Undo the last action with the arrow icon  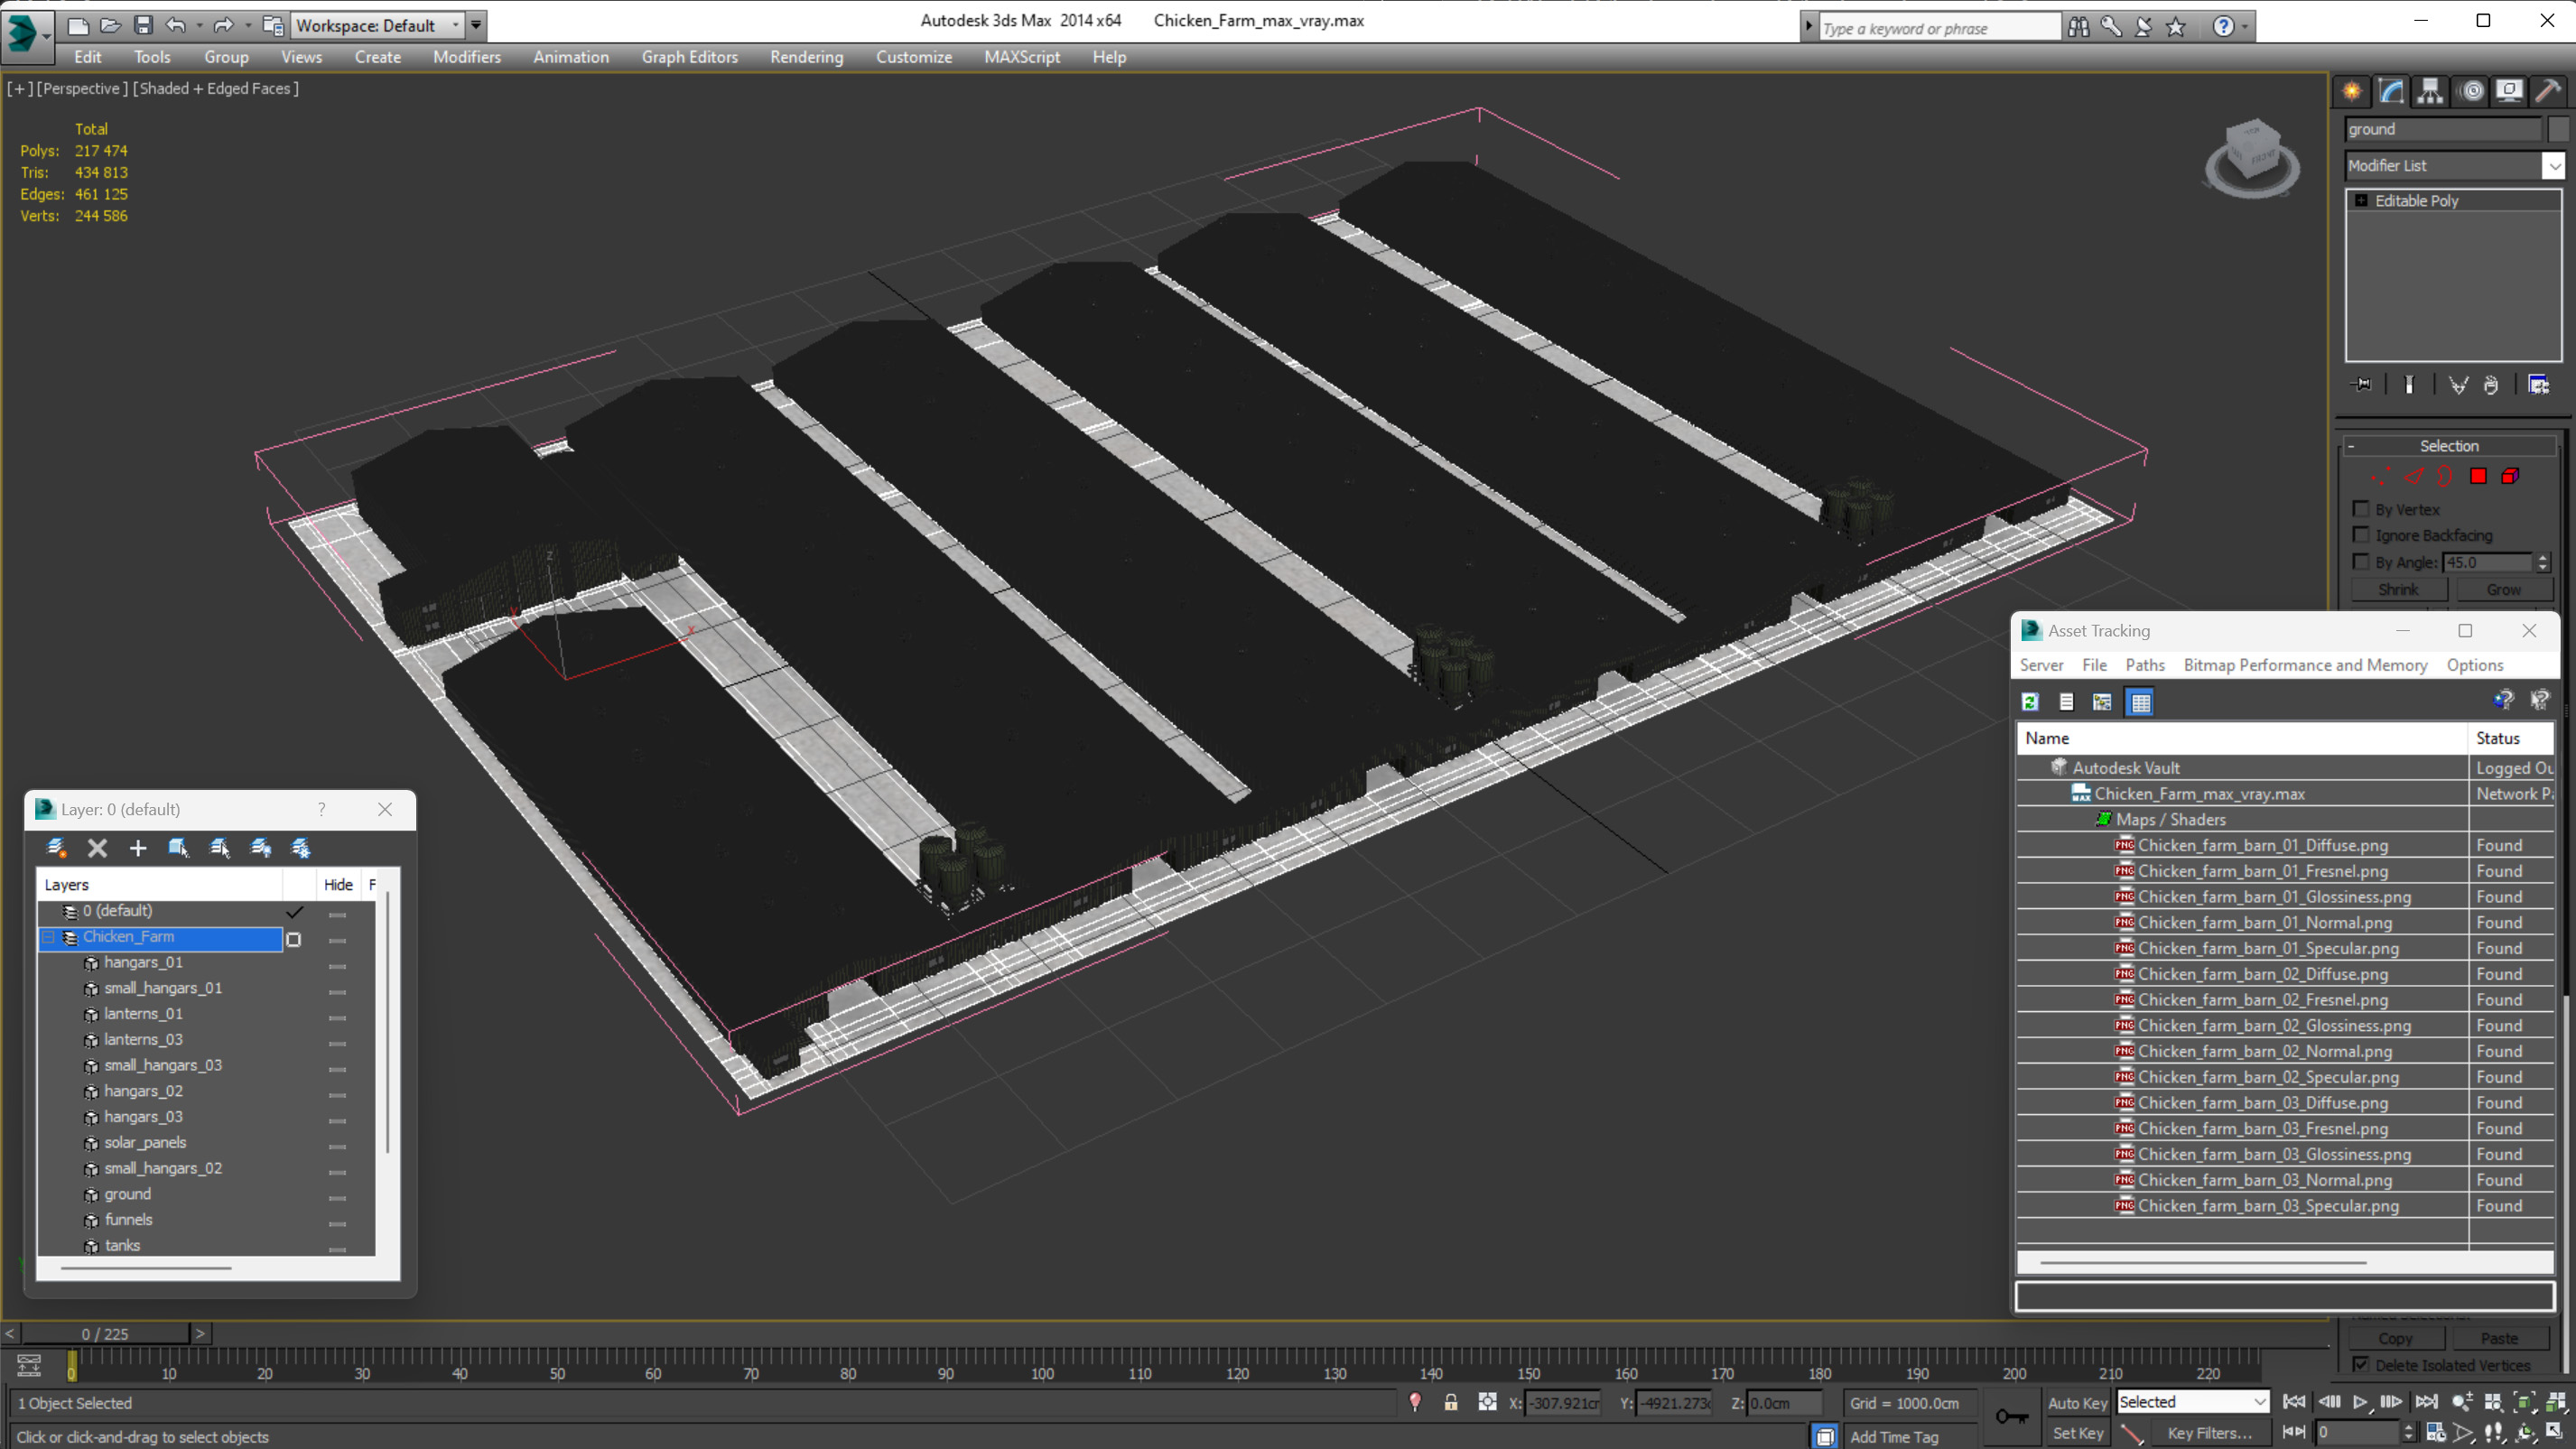point(176,25)
